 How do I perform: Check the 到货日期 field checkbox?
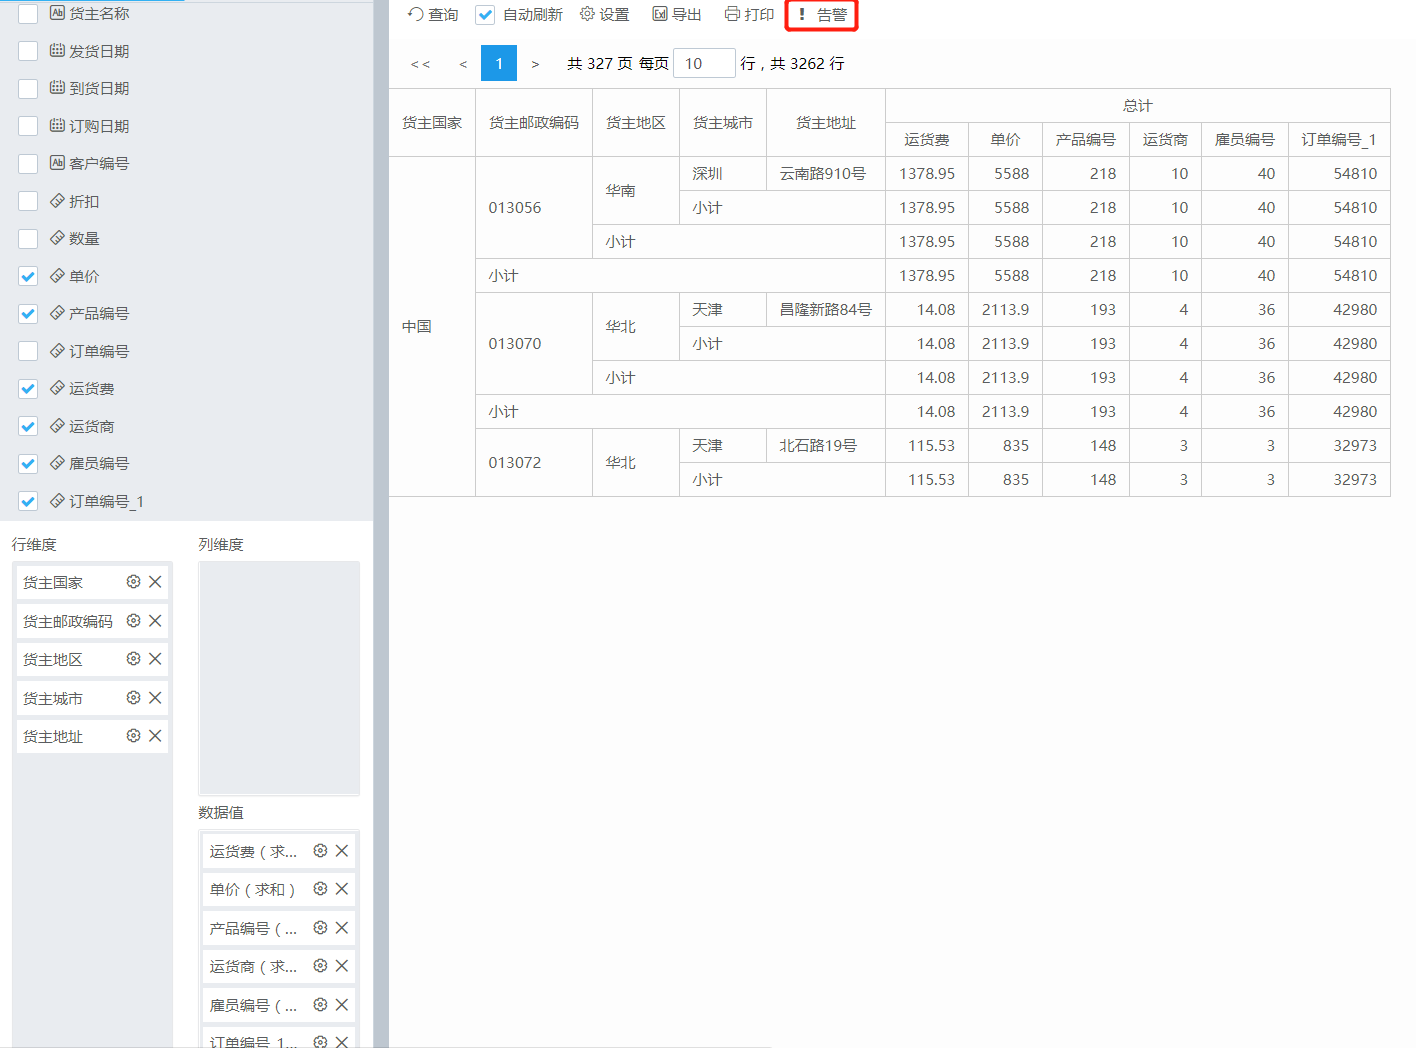click(x=28, y=88)
